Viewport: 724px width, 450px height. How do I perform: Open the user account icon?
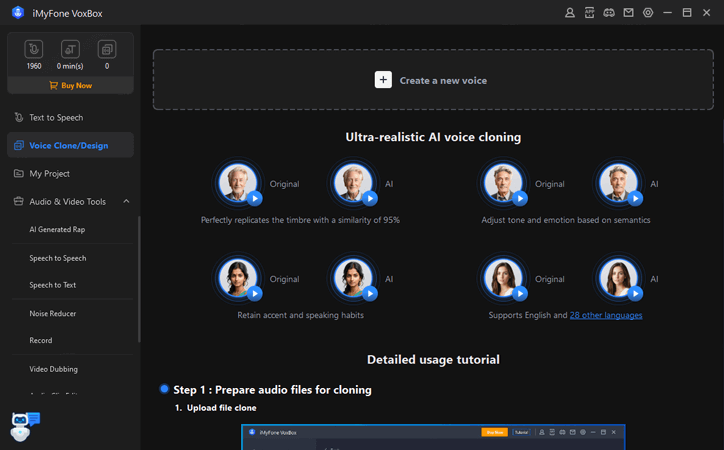[x=570, y=13]
